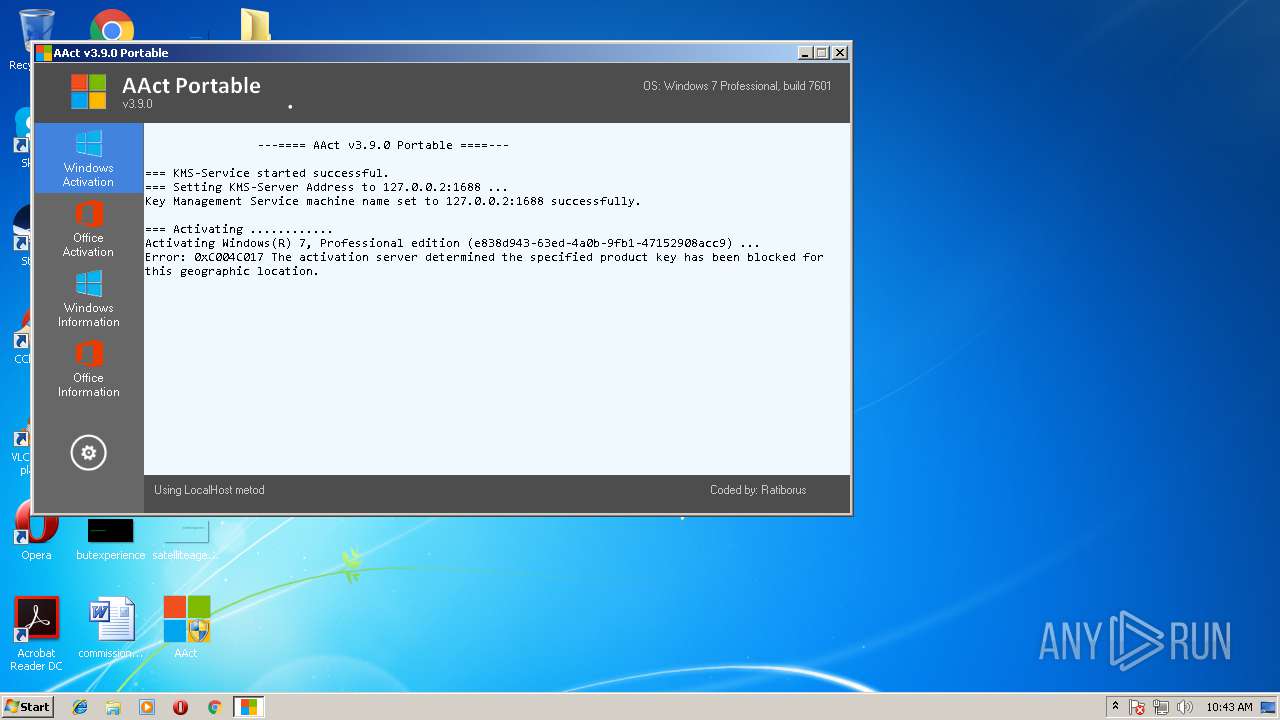Image resolution: width=1280 pixels, height=720 pixels.
Task: Open the butexperience desktop file
Action: [x=110, y=538]
